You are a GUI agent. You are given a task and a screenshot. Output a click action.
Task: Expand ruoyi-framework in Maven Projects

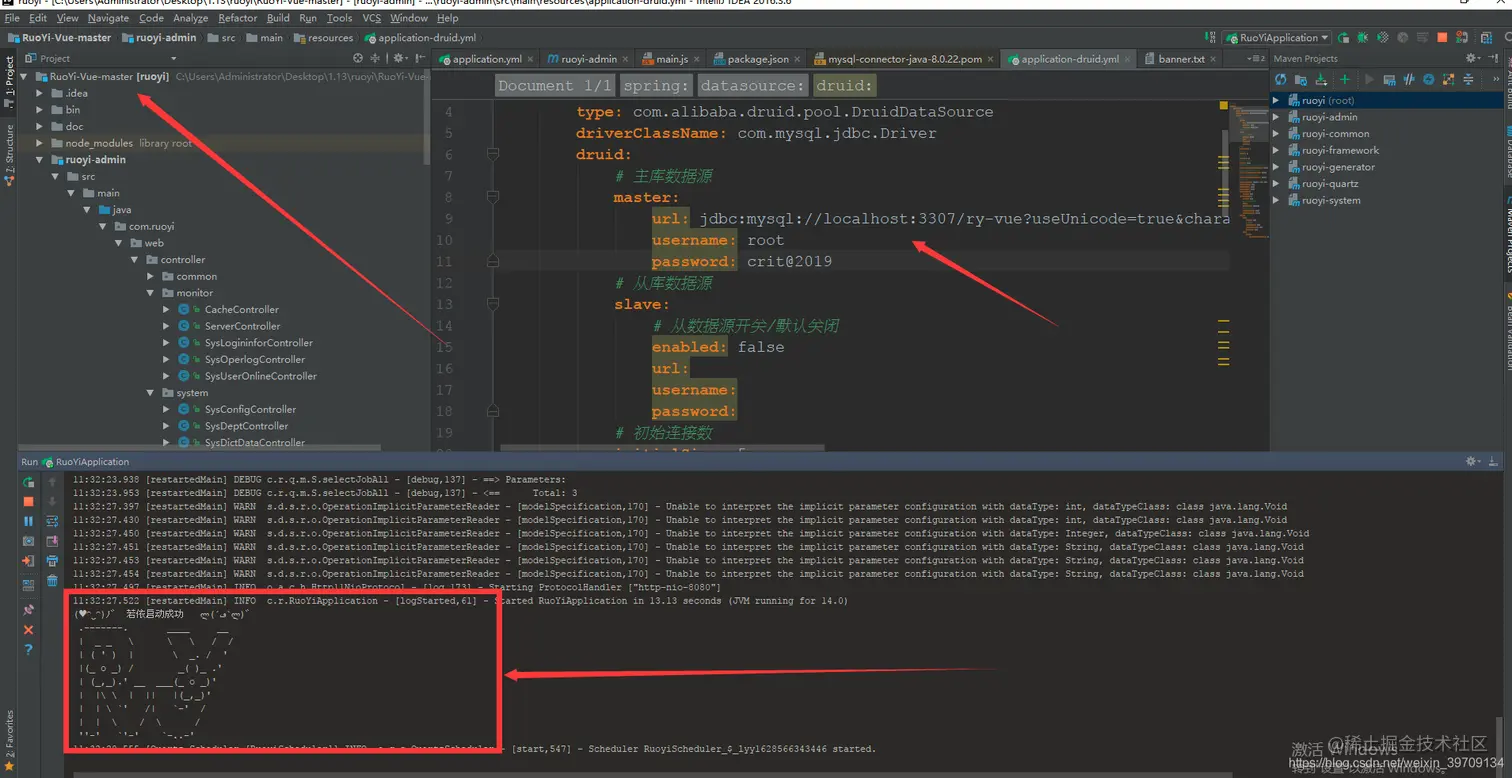coord(1276,150)
